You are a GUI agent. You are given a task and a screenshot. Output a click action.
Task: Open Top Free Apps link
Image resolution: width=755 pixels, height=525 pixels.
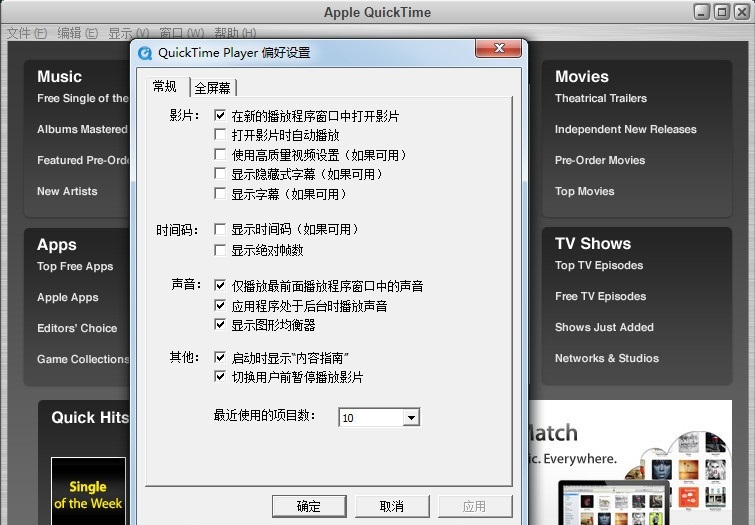point(75,266)
